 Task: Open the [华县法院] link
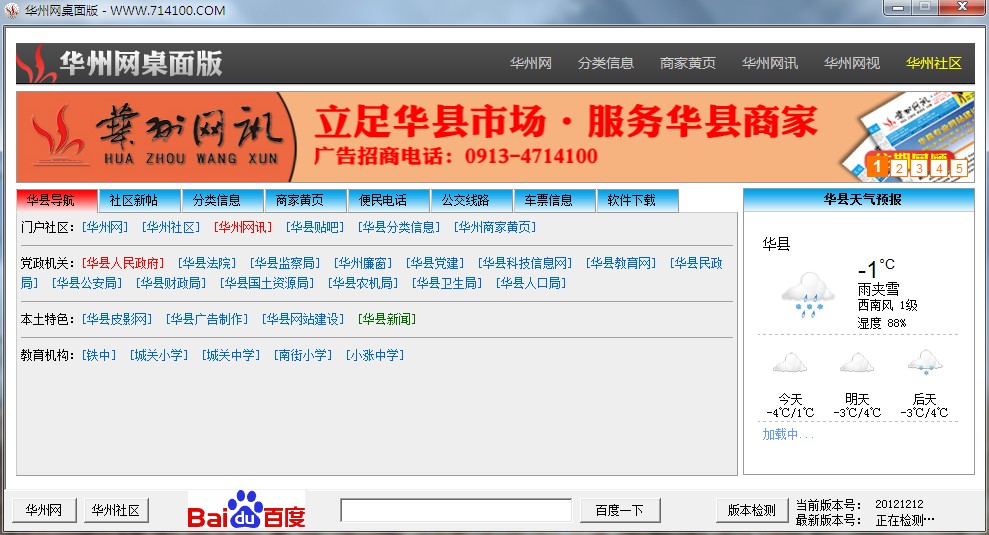pos(207,263)
